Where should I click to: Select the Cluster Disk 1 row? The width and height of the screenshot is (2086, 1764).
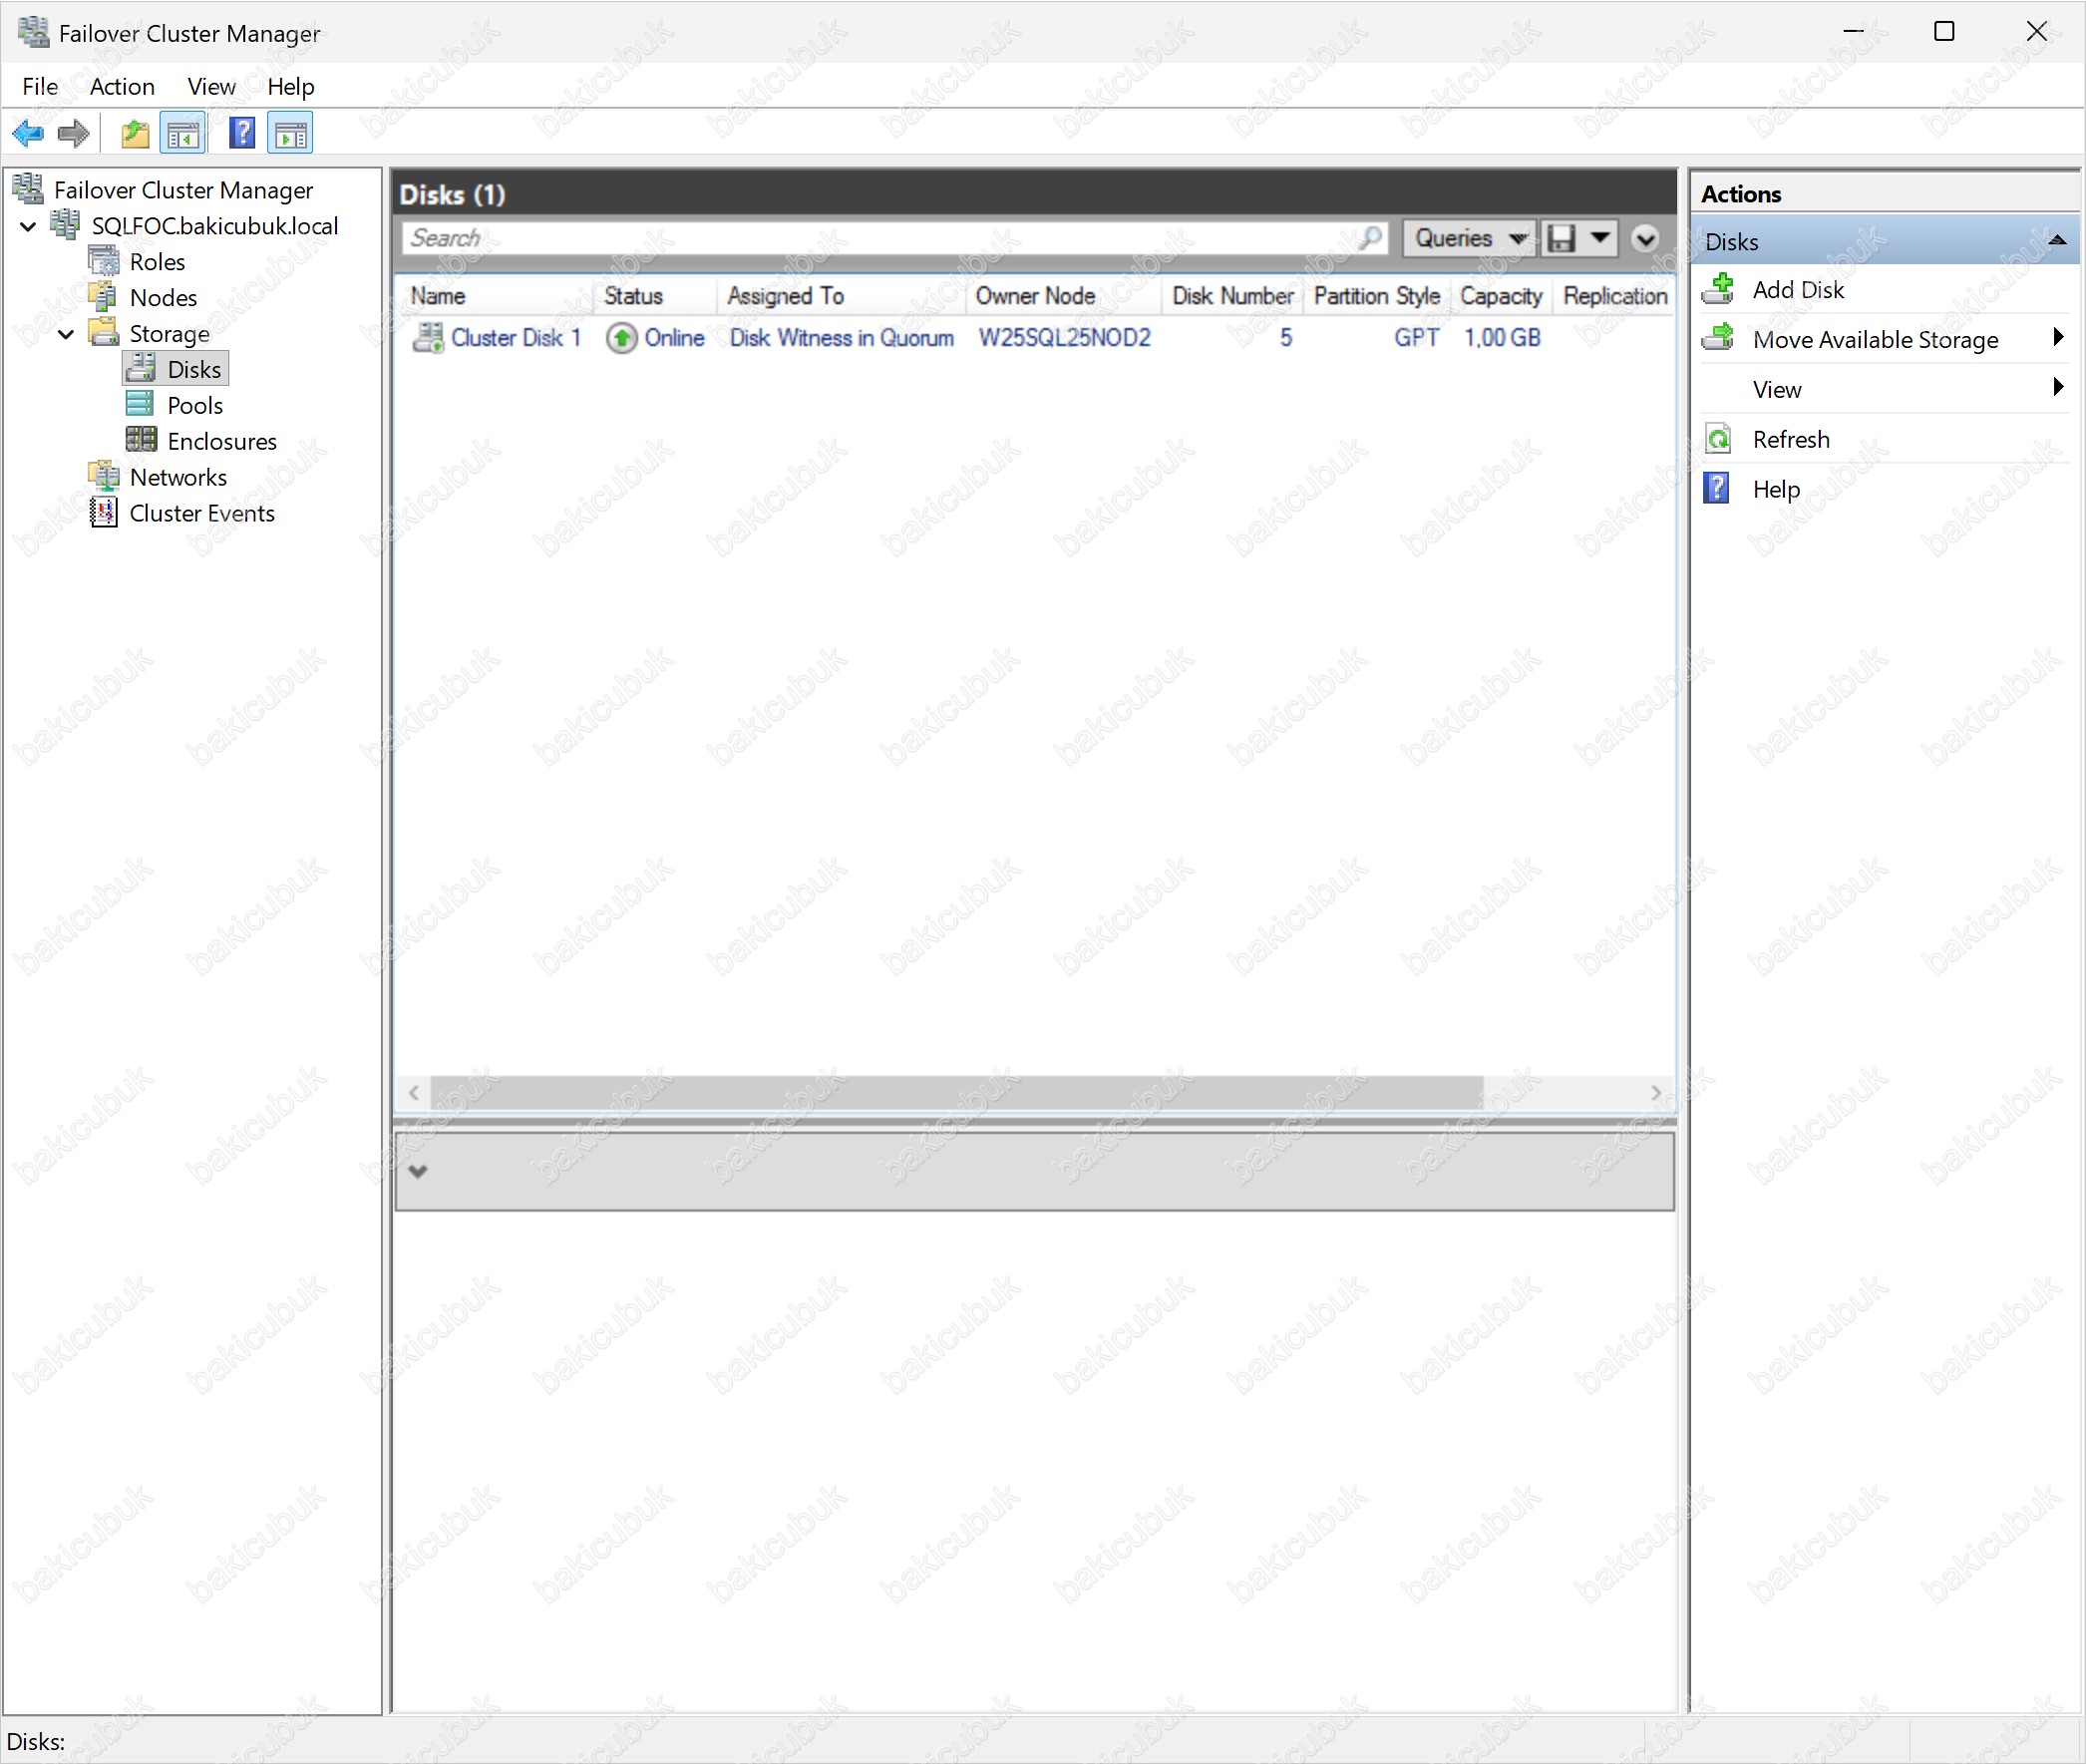click(x=515, y=338)
